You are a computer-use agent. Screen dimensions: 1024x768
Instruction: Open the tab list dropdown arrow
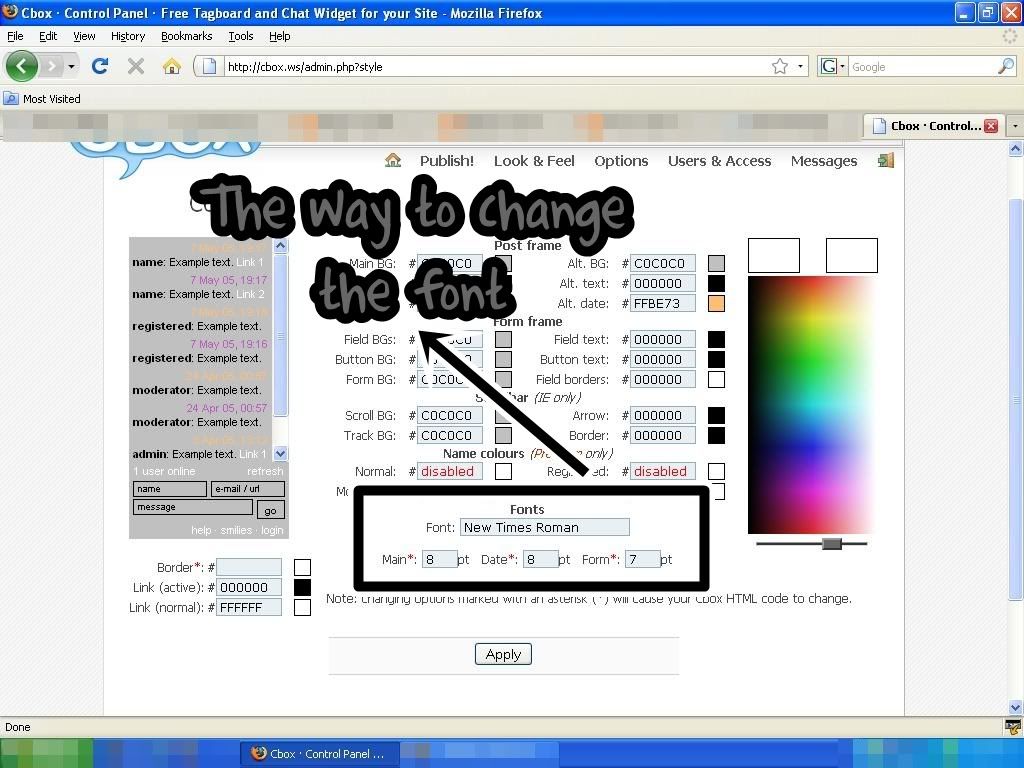(x=1014, y=126)
